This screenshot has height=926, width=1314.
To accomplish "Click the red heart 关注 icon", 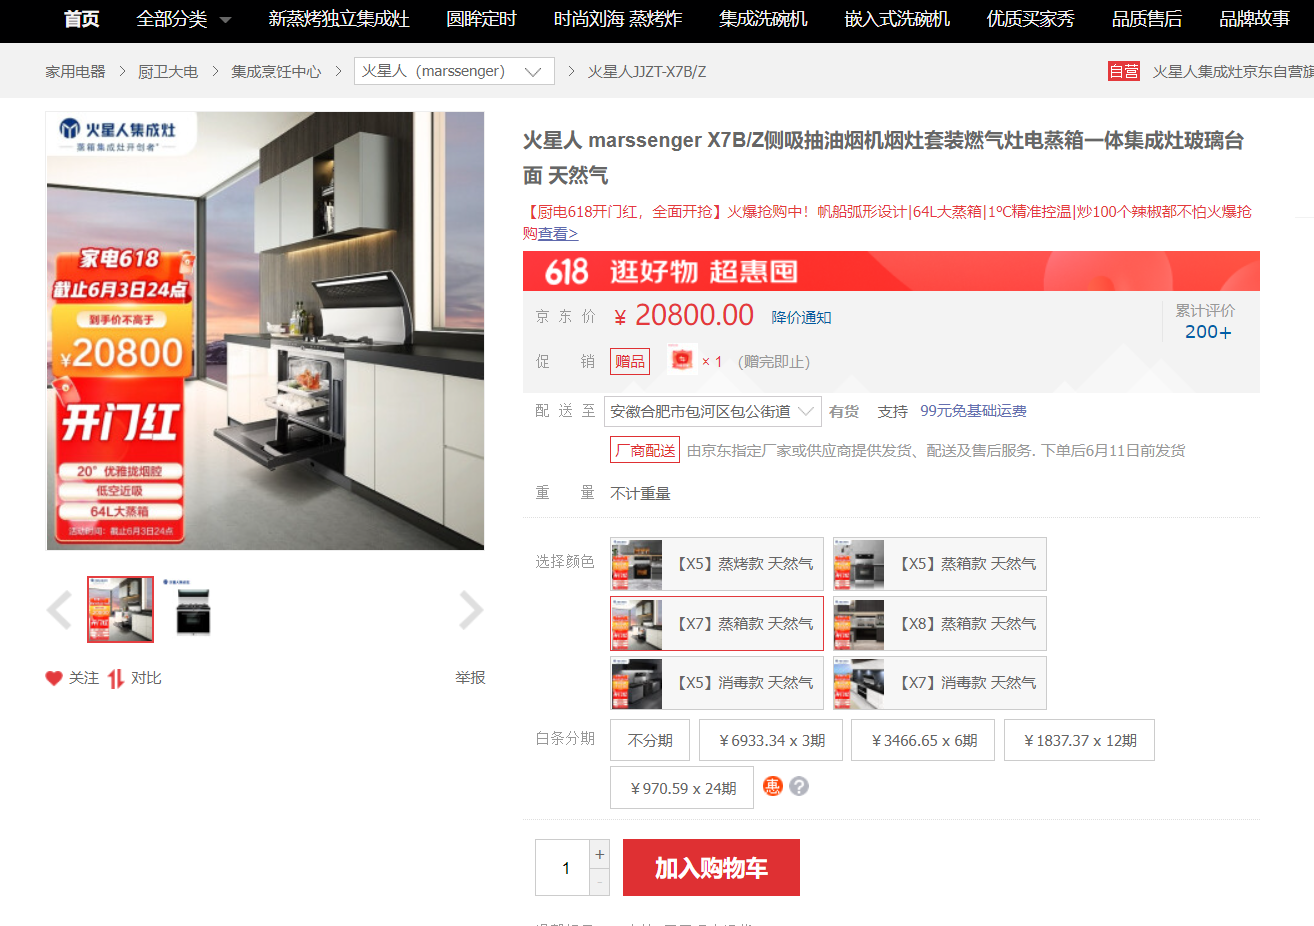I will [54, 678].
